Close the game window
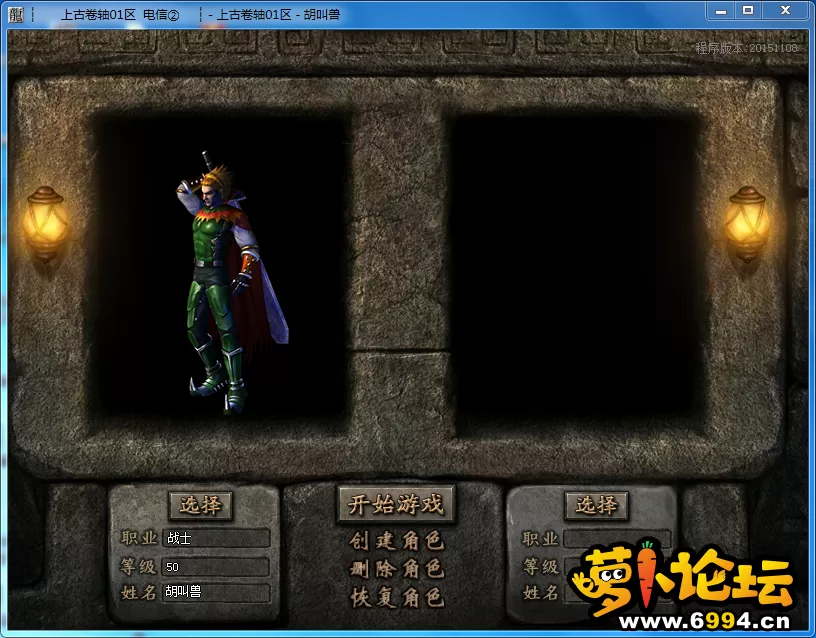 click(x=785, y=10)
